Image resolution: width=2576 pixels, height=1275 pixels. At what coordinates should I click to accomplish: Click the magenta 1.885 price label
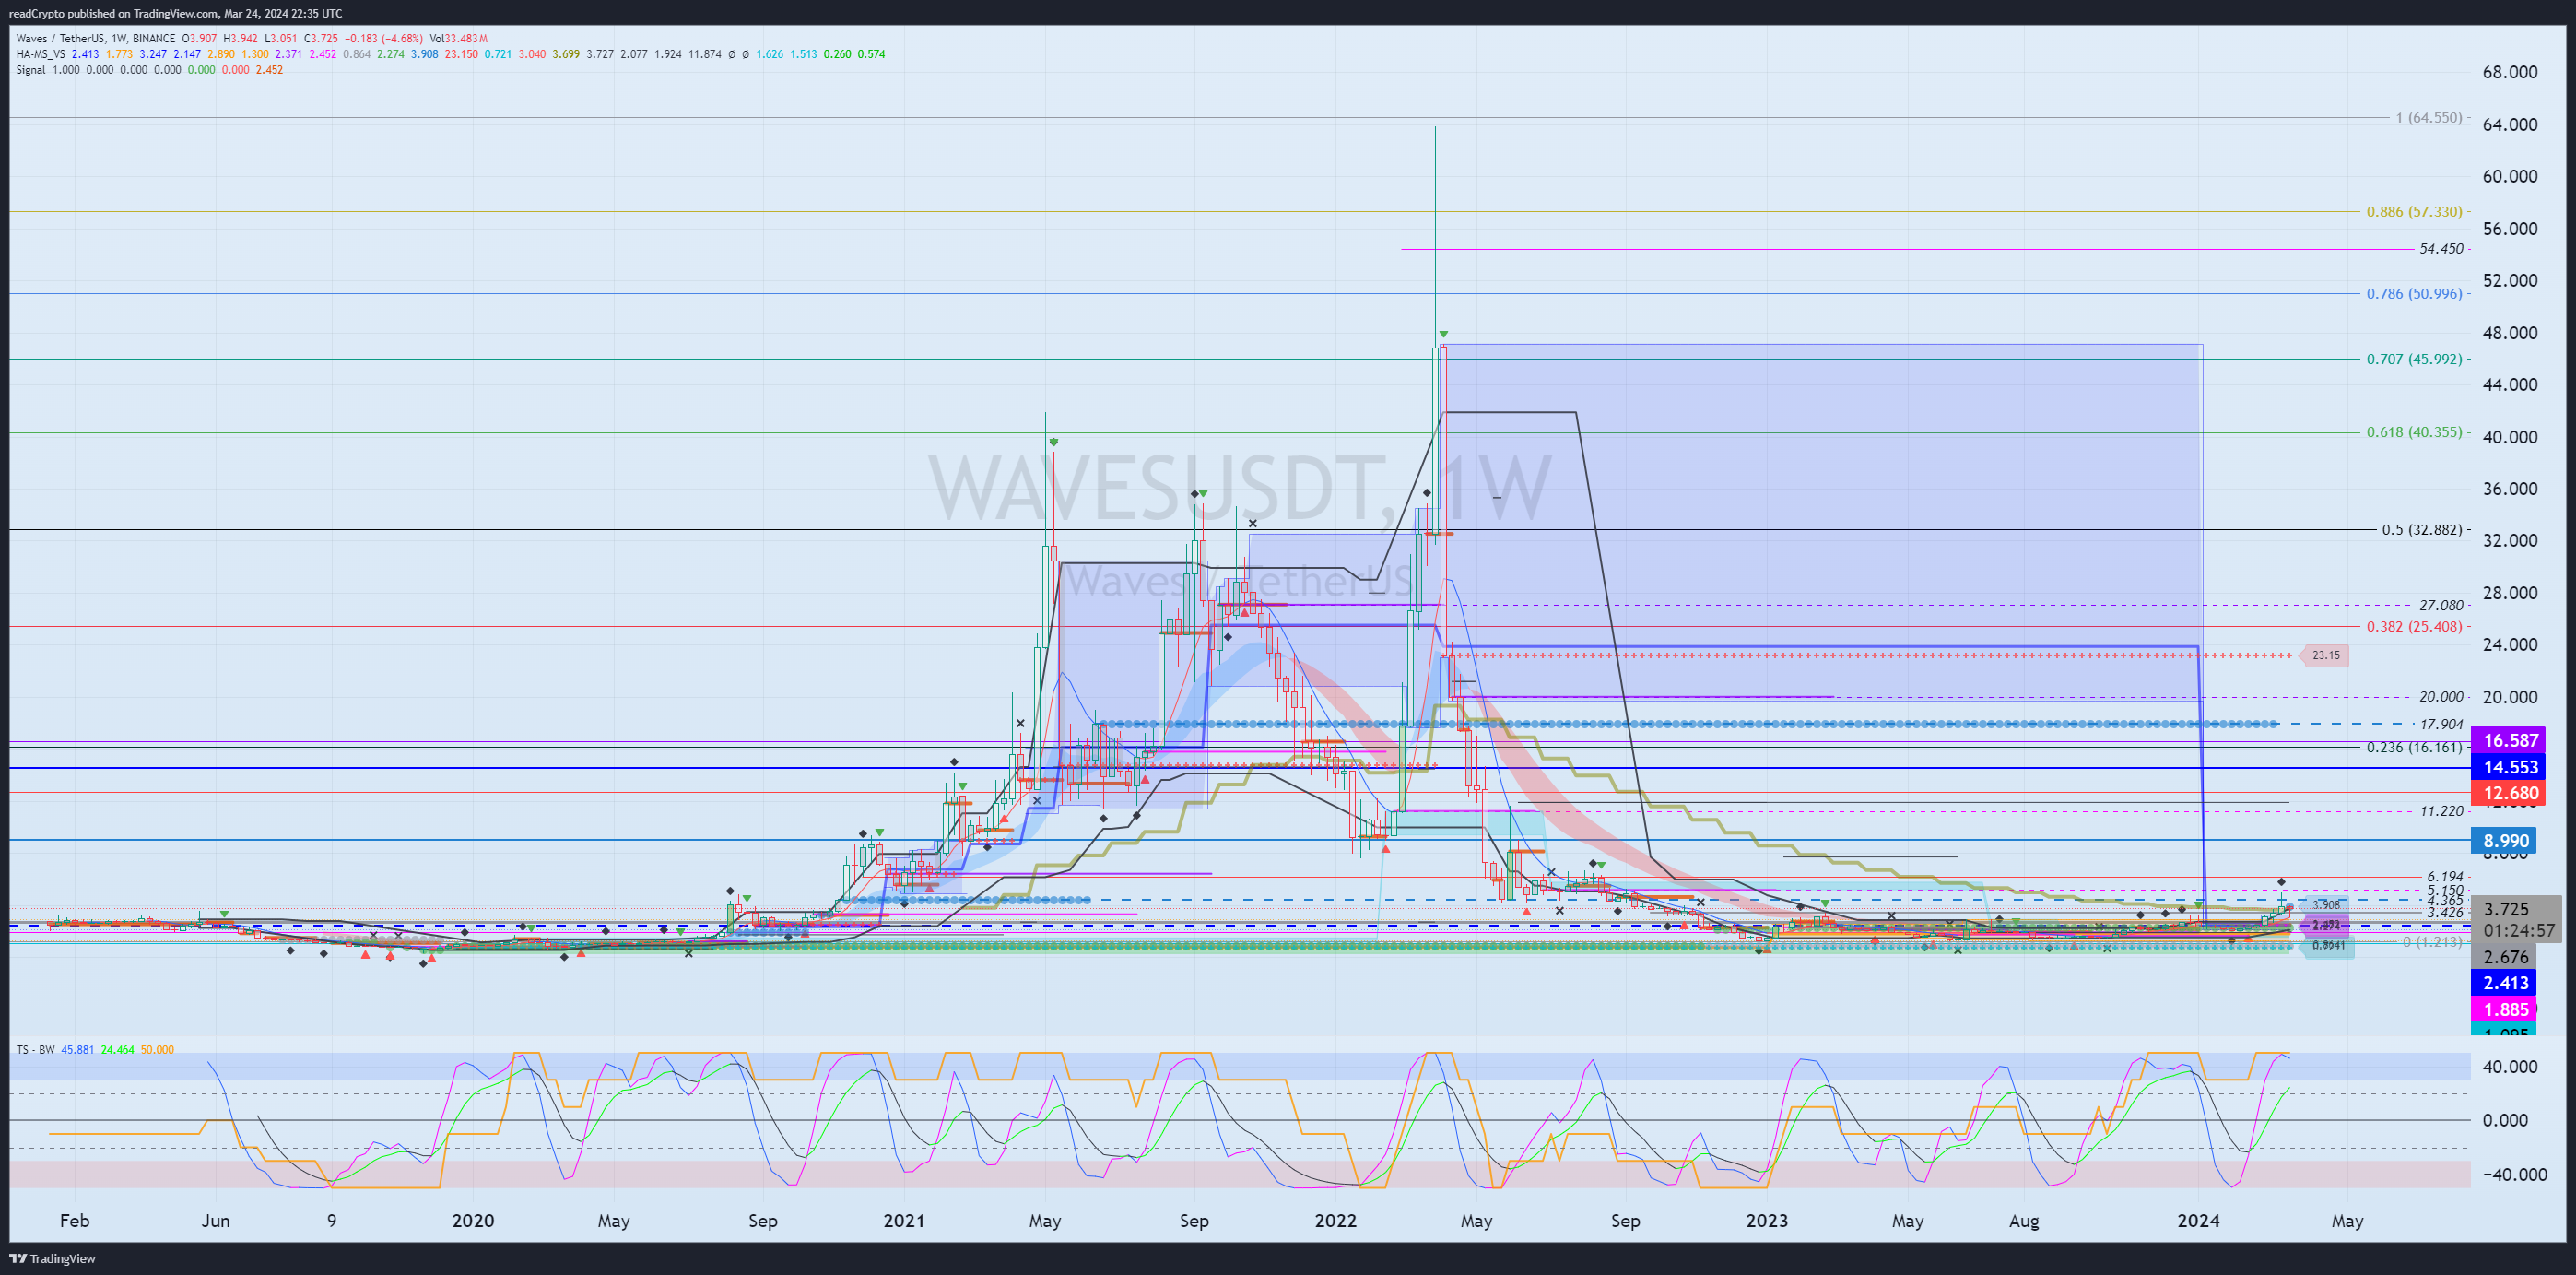coord(2506,1010)
